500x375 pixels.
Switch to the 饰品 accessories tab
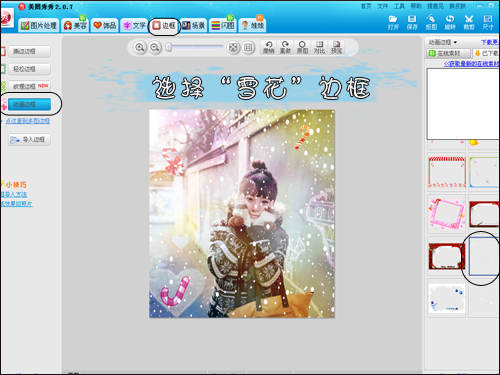point(105,25)
